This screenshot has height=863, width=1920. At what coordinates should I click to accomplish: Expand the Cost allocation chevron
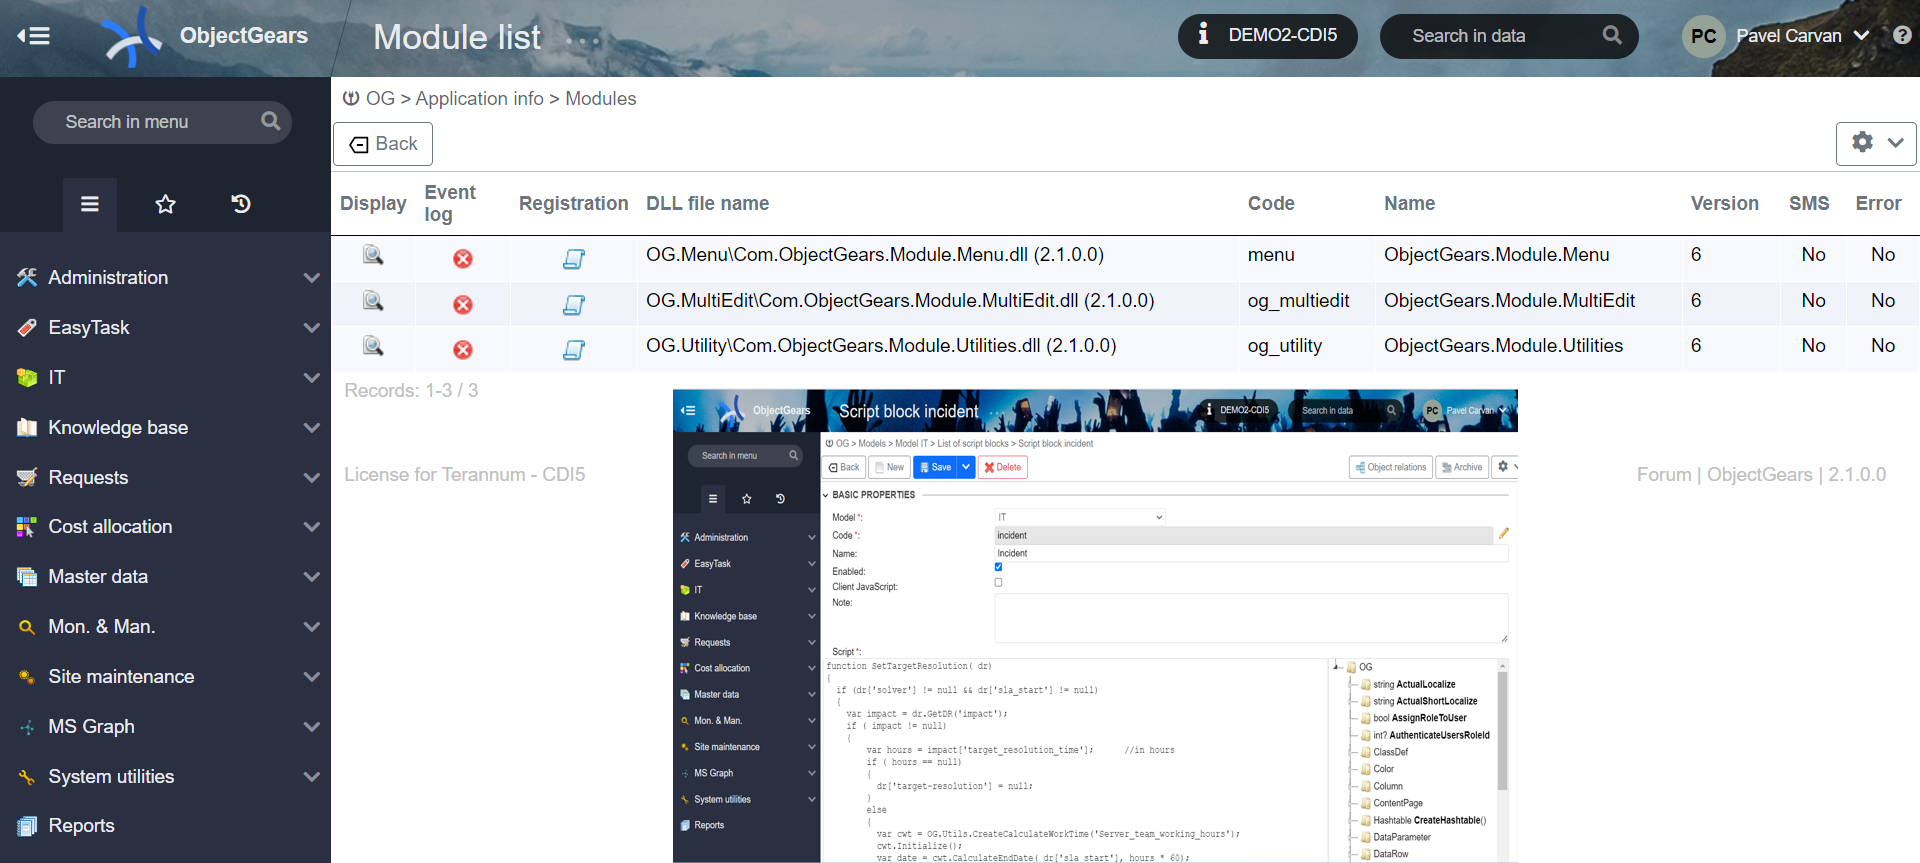[312, 527]
